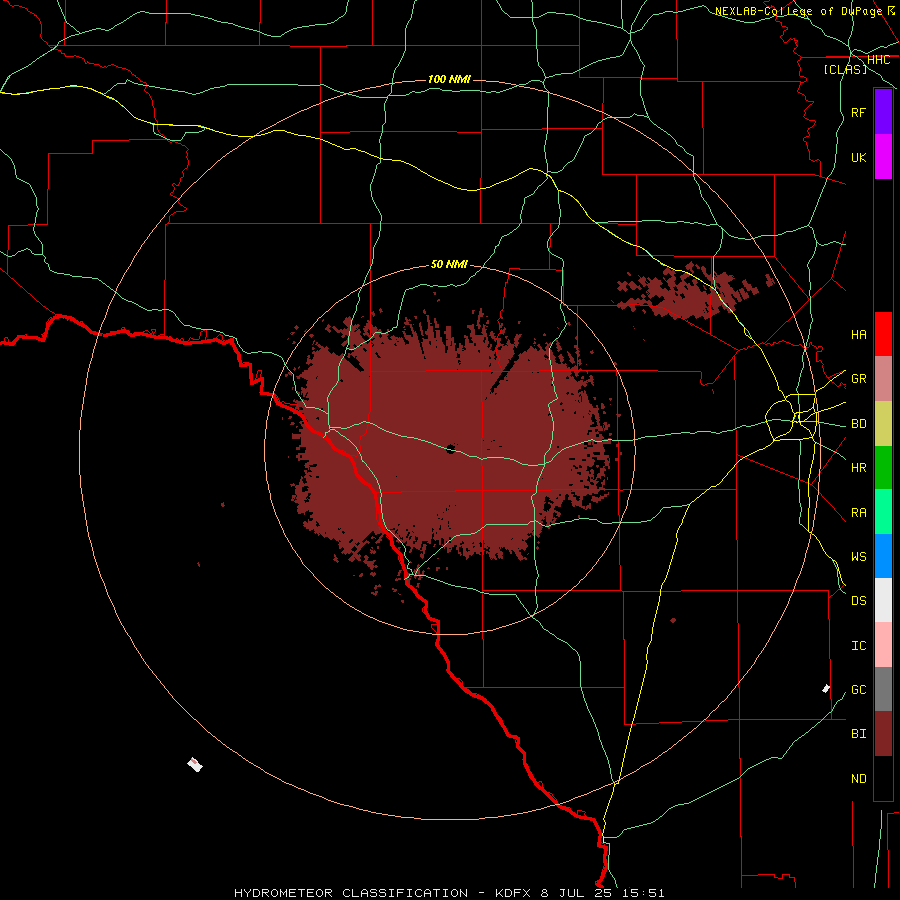Image resolution: width=900 pixels, height=900 pixels.
Task: Select the "GC" legend label
Action: click(858, 690)
